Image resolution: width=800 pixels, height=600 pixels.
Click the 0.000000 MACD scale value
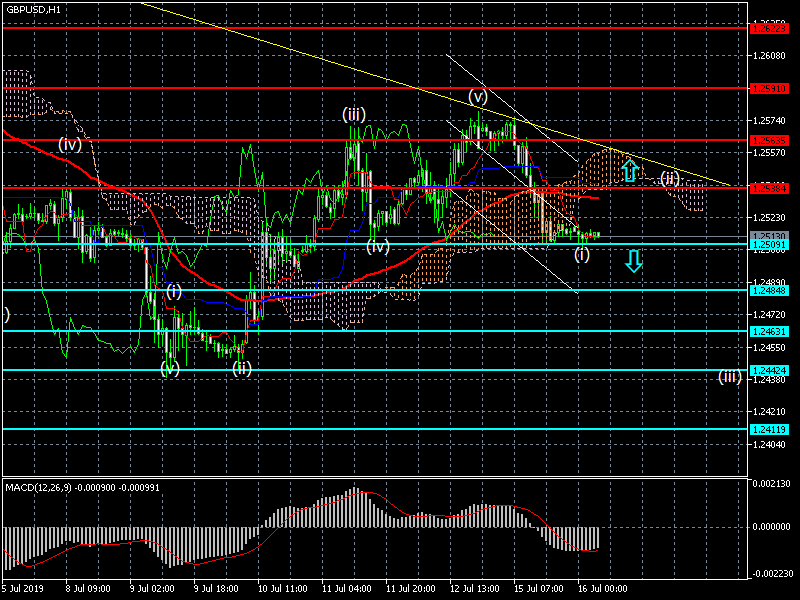tap(771, 527)
